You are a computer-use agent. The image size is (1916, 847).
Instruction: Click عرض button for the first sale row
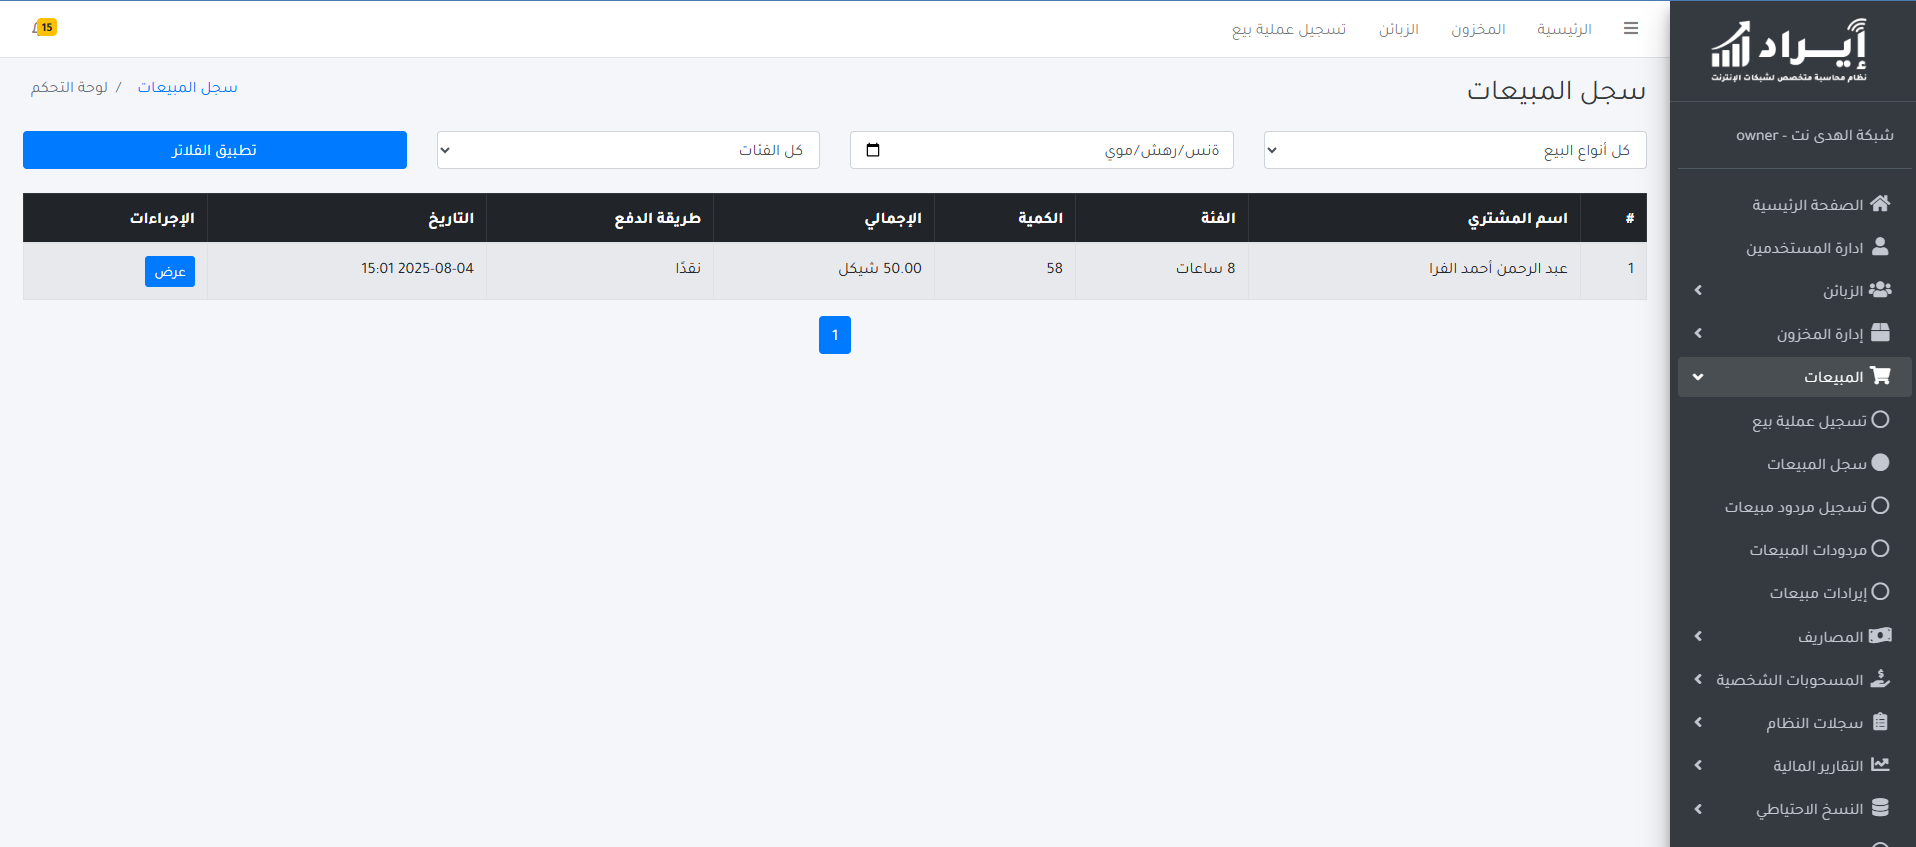click(170, 272)
